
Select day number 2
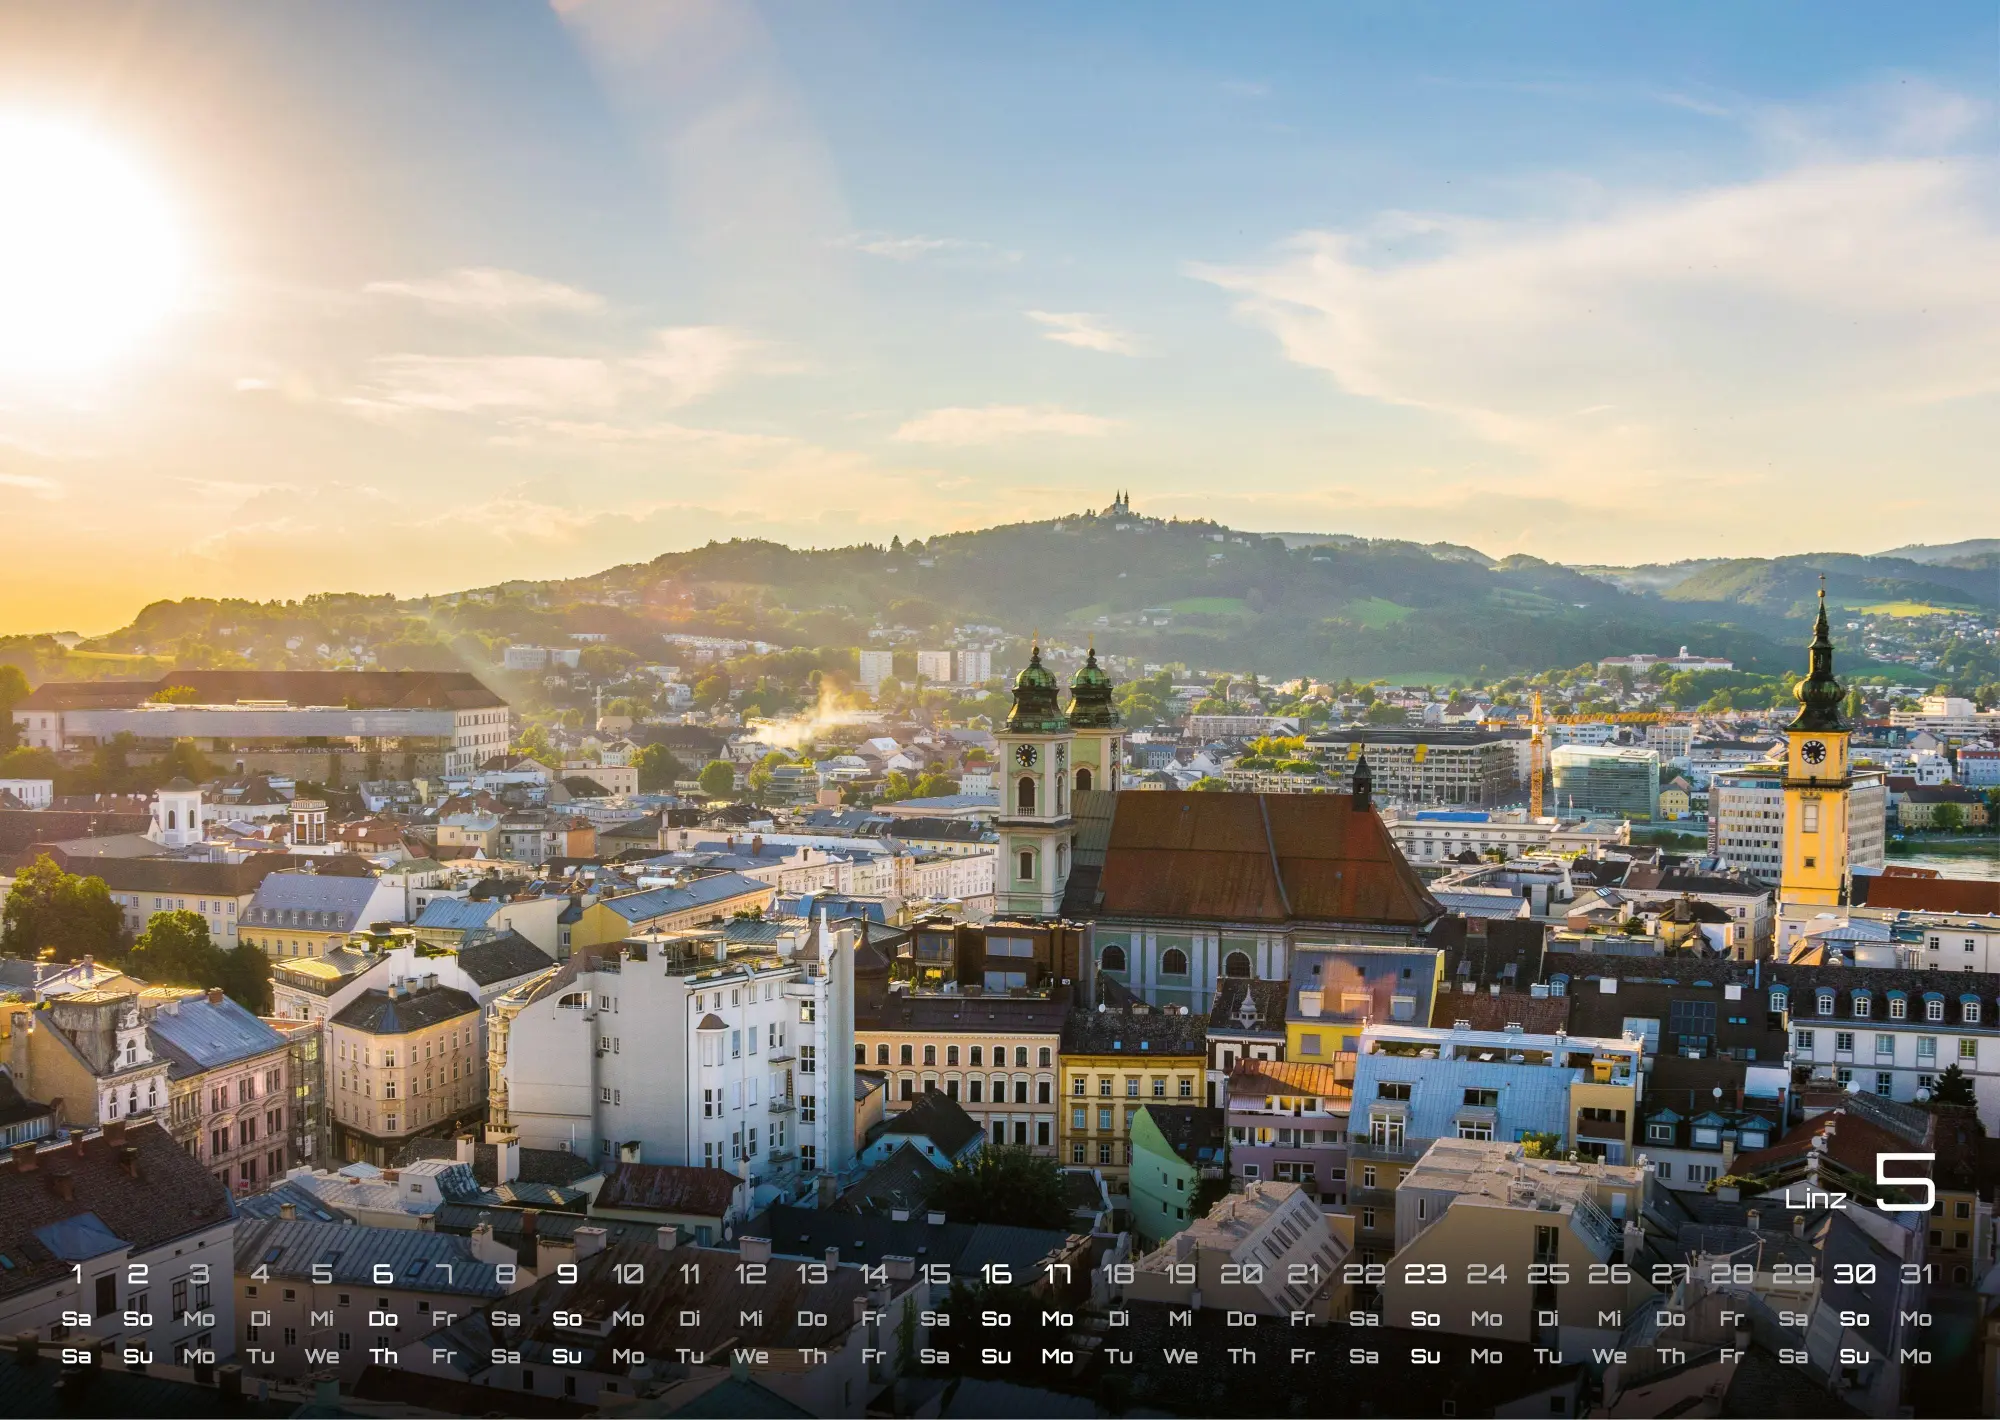(138, 1274)
